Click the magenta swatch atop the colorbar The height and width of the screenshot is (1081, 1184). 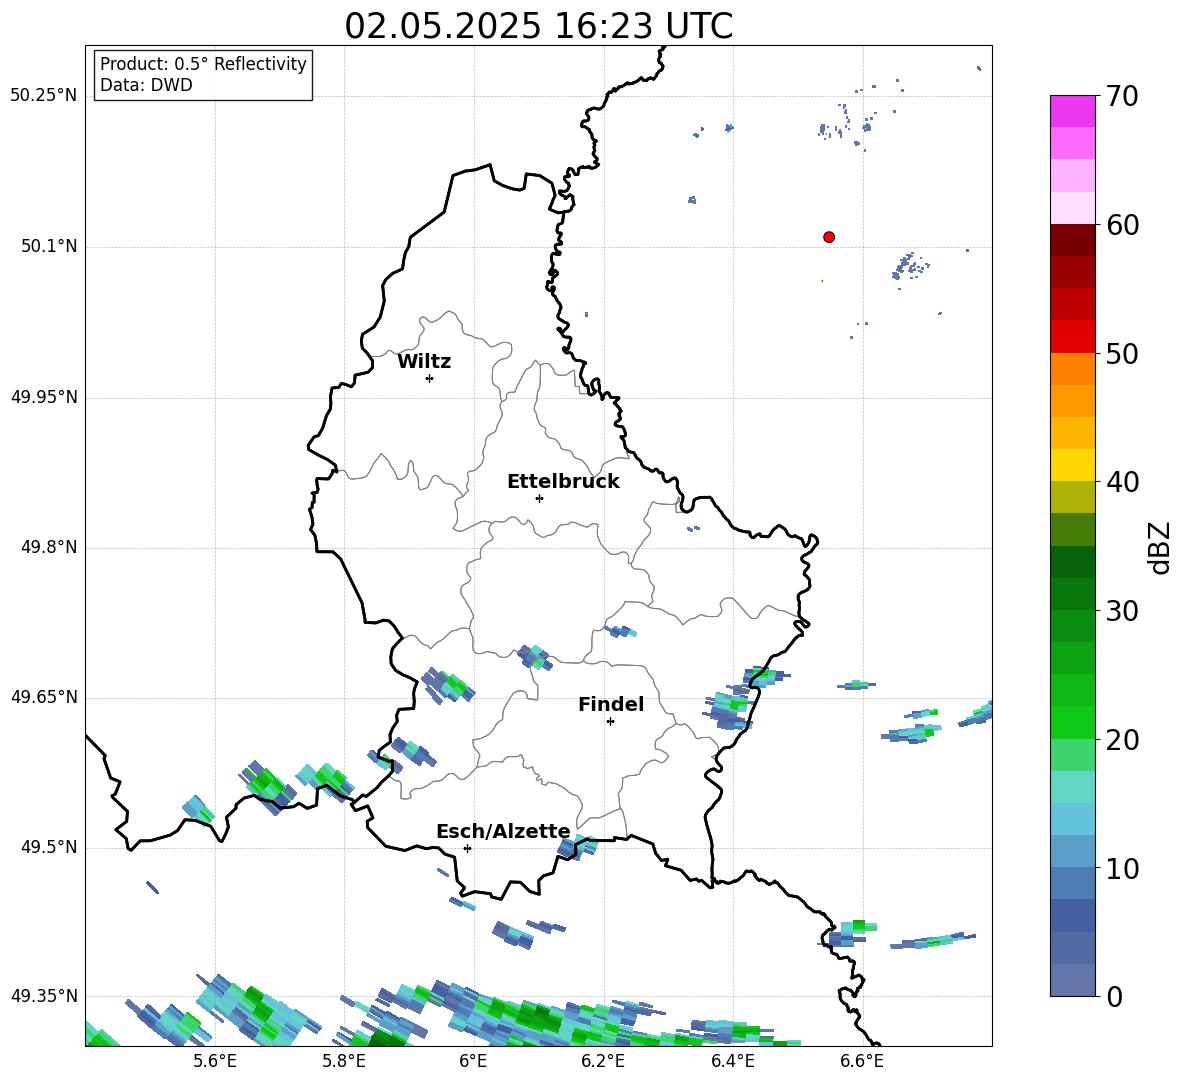point(1072,111)
